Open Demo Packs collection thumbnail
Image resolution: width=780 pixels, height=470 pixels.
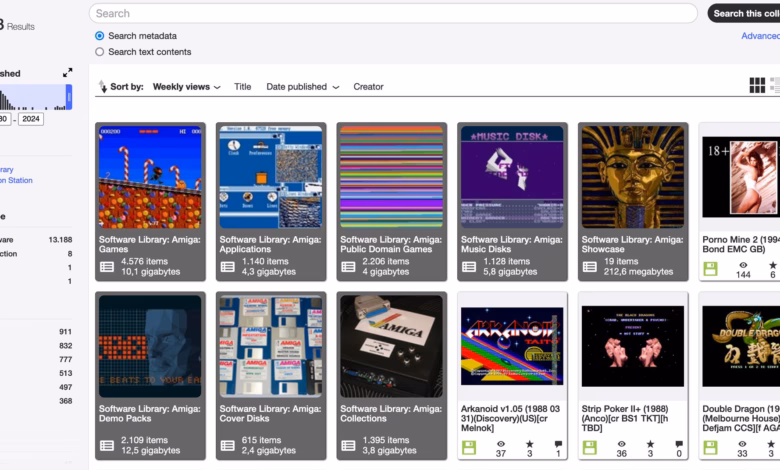click(150, 346)
